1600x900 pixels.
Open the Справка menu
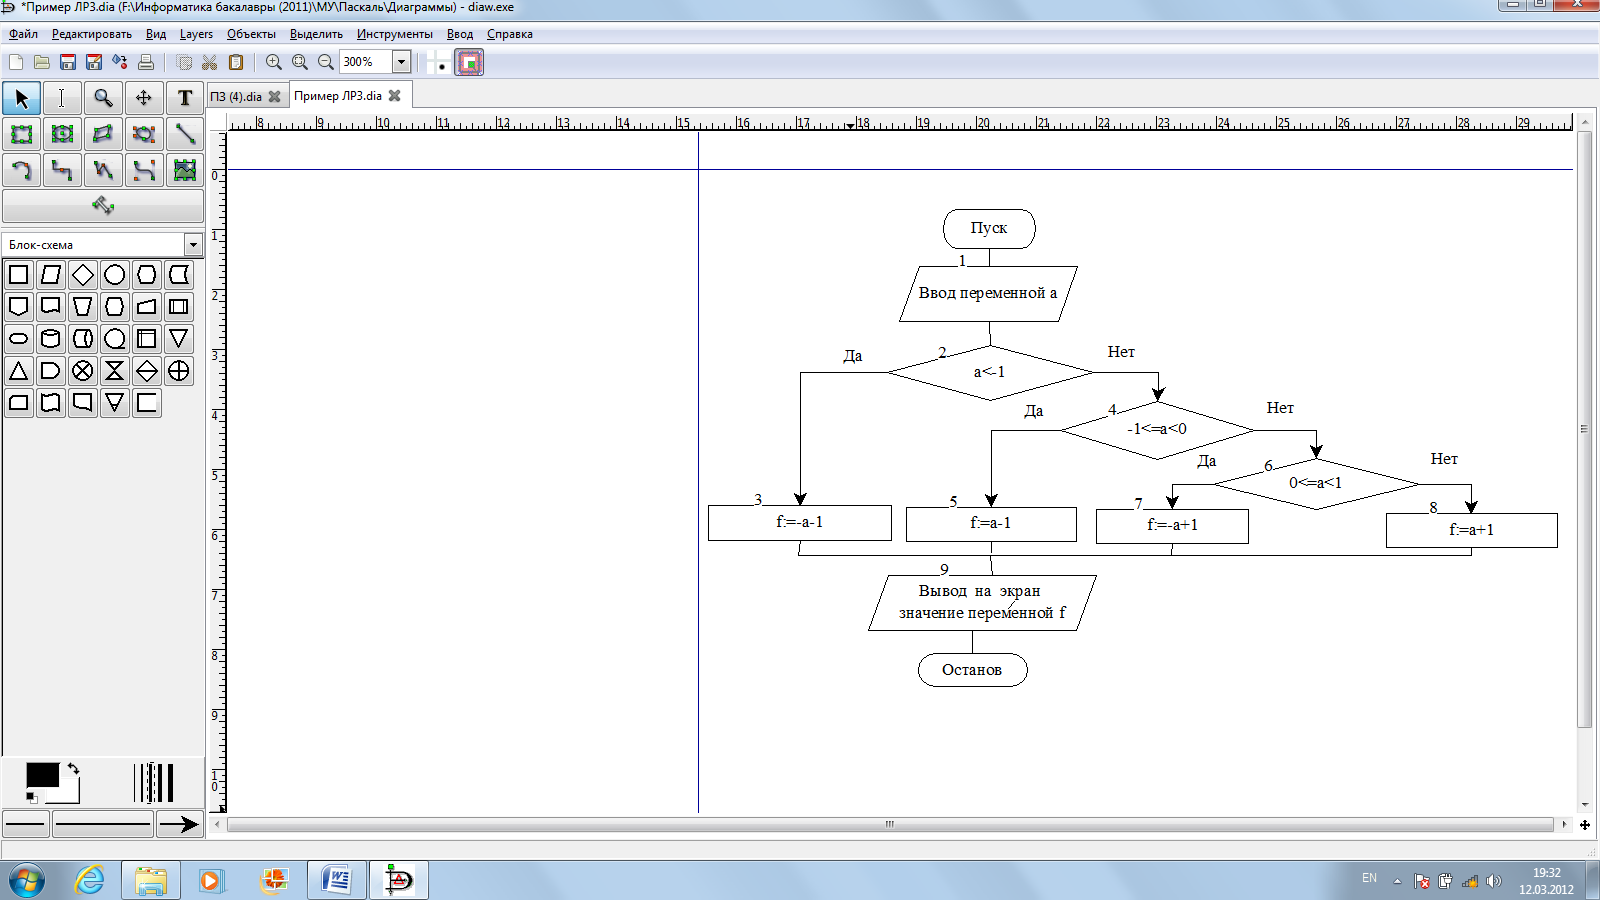[510, 34]
